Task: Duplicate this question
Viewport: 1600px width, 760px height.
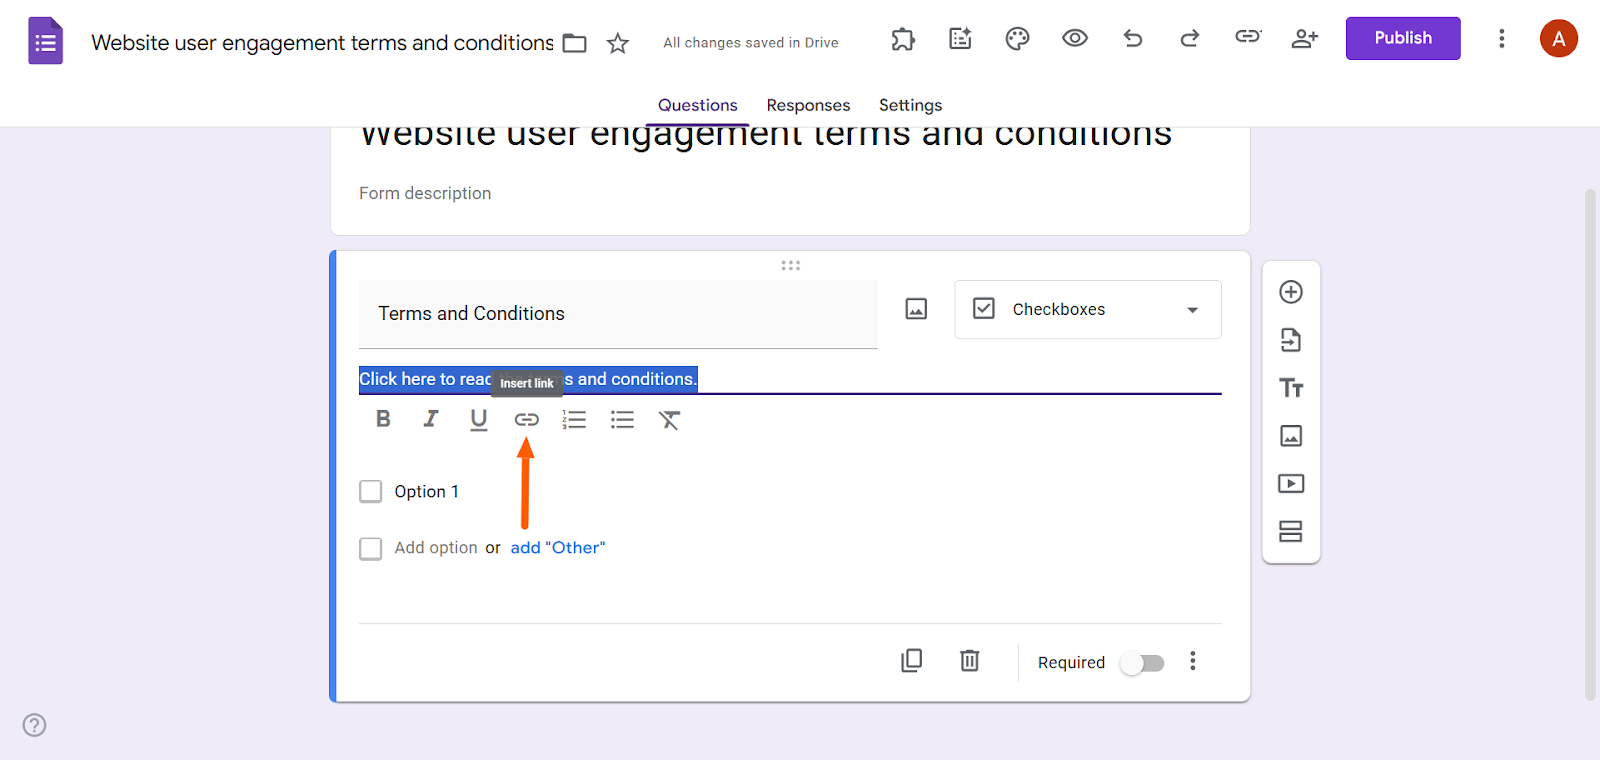Action: 912,661
